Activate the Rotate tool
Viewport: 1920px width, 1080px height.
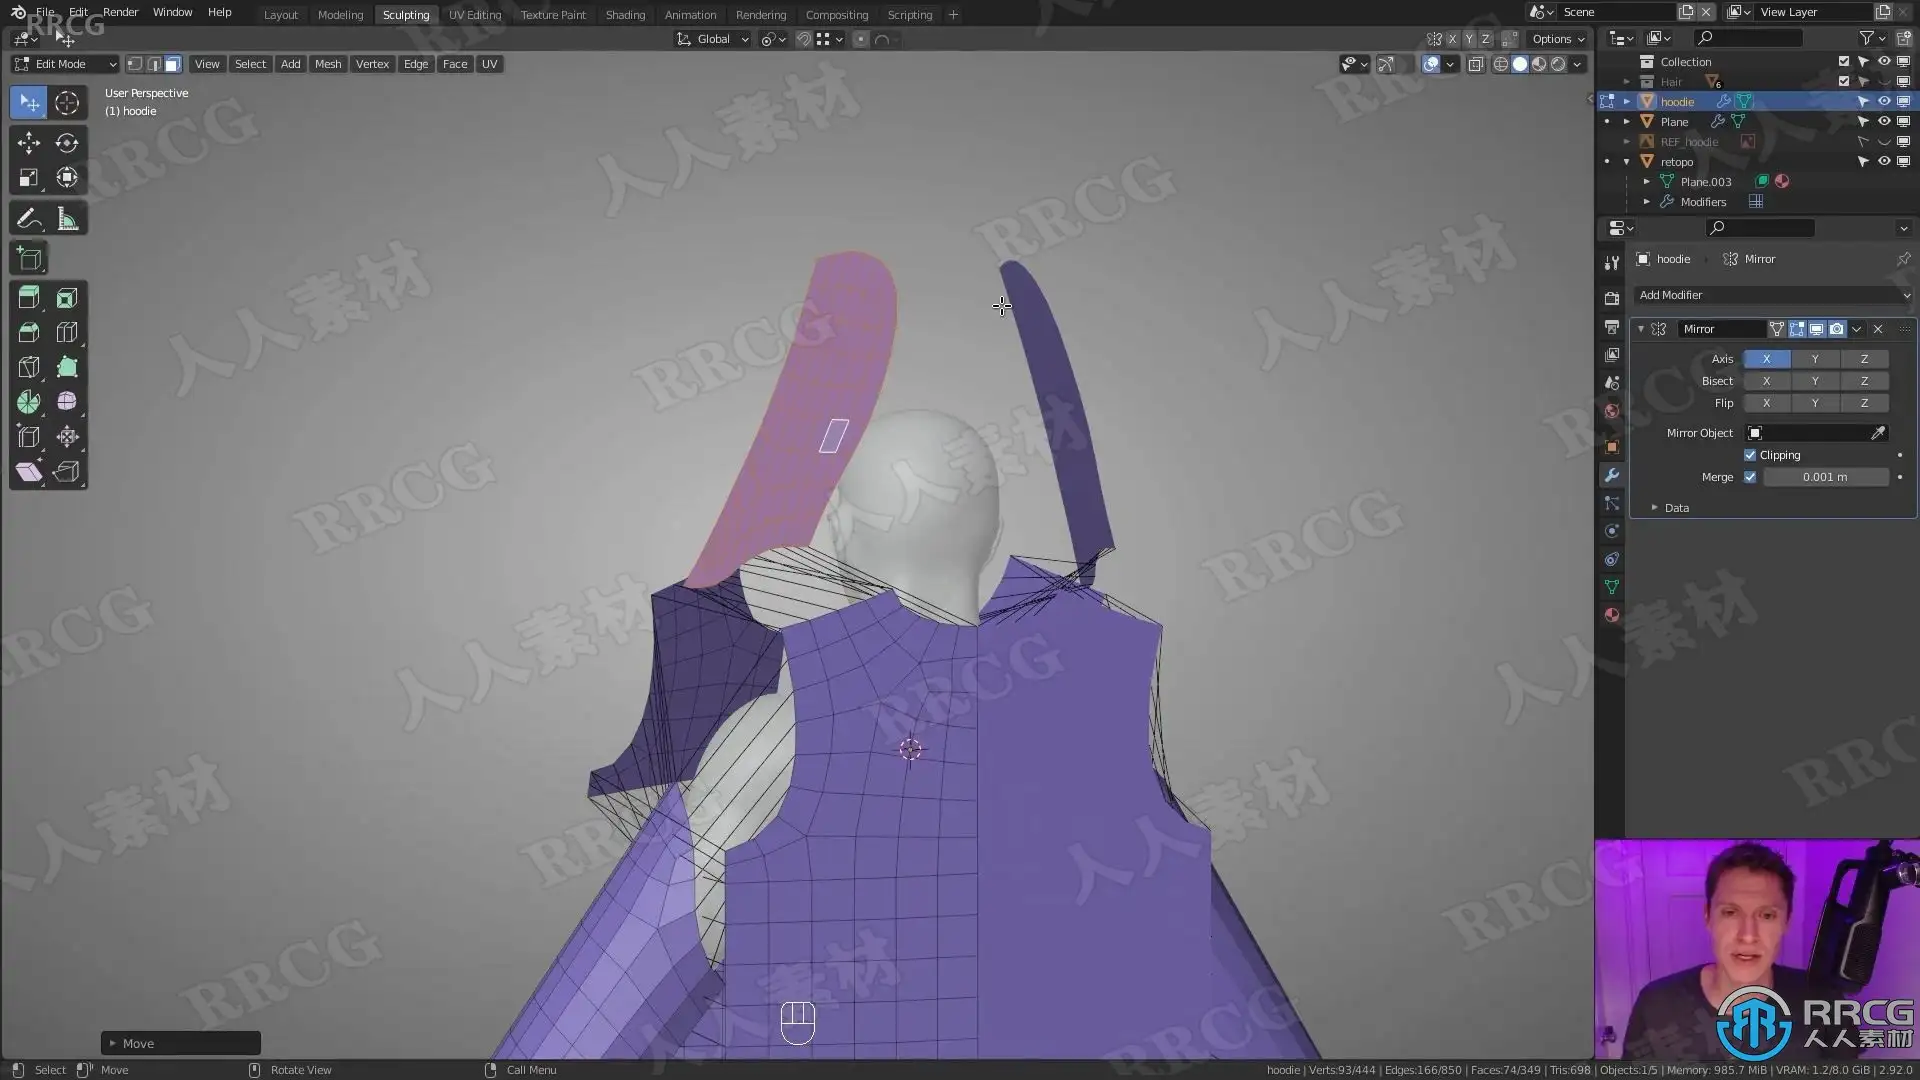point(67,143)
